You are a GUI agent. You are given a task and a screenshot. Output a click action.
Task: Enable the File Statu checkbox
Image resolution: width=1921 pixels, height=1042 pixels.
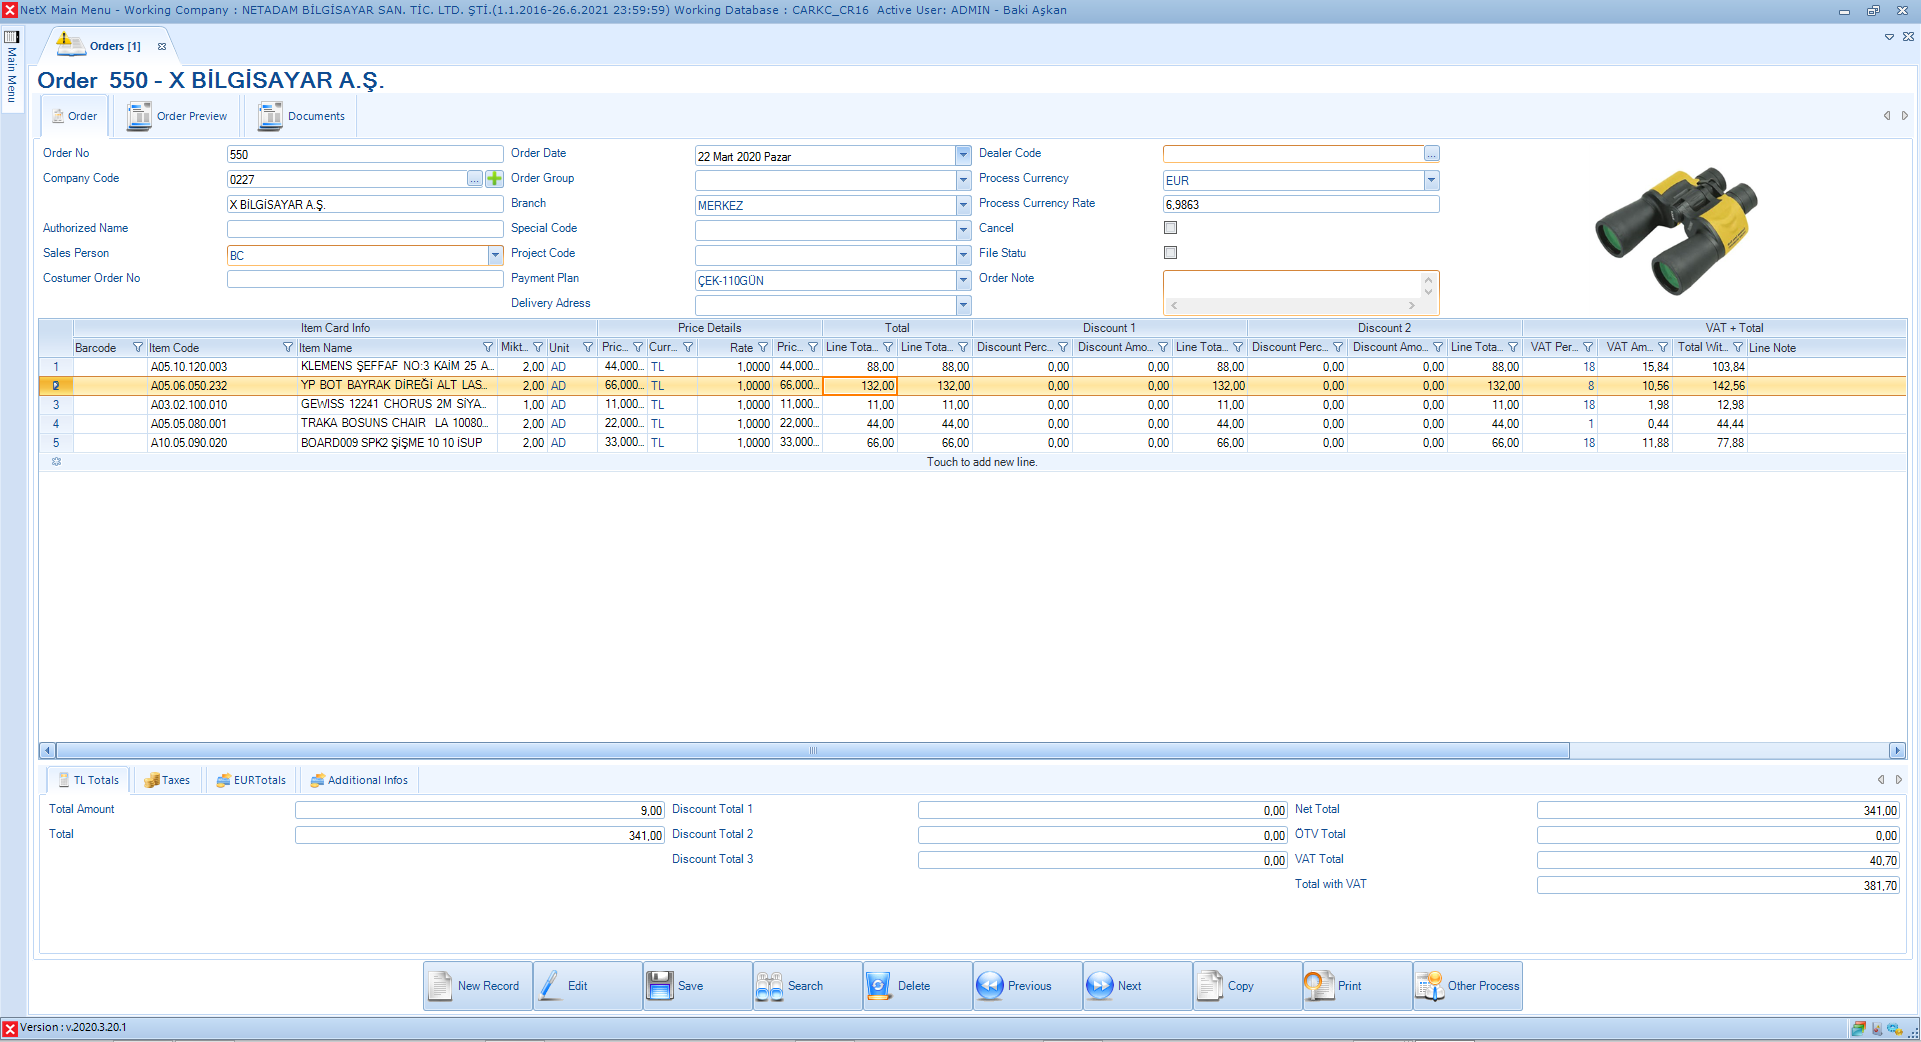tap(1170, 253)
